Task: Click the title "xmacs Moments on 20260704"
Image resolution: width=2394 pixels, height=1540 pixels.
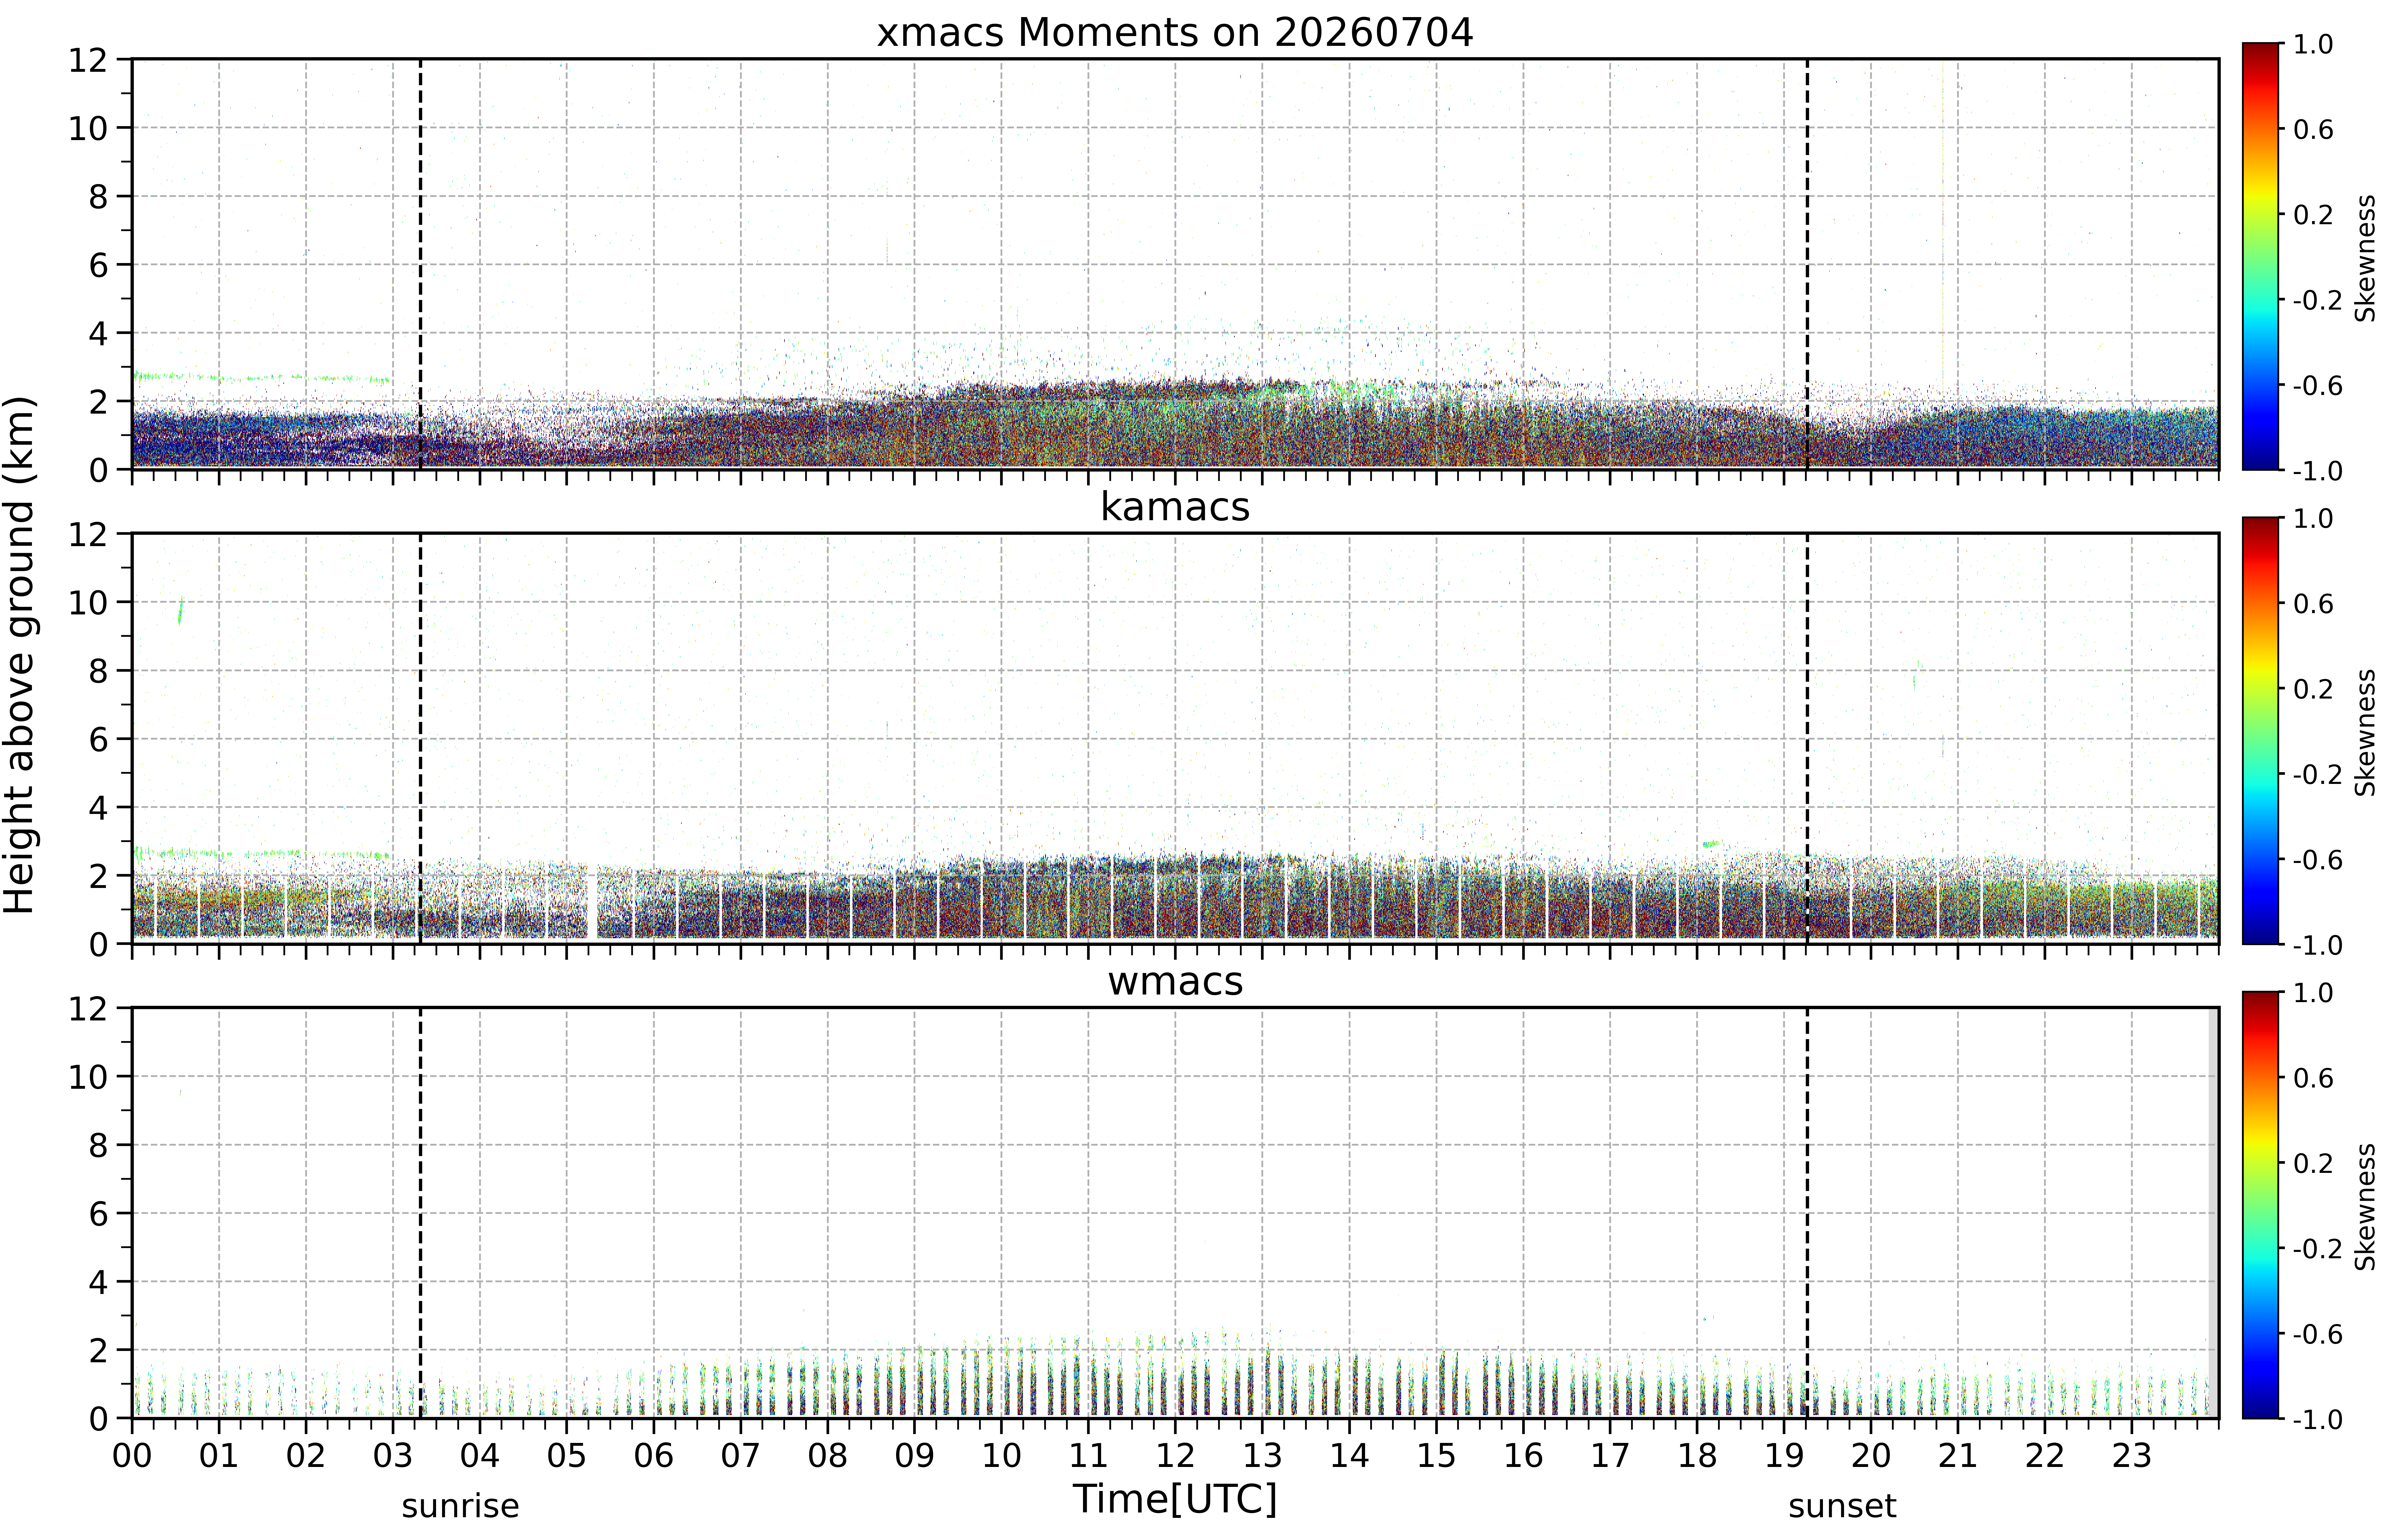Action: point(1175,33)
